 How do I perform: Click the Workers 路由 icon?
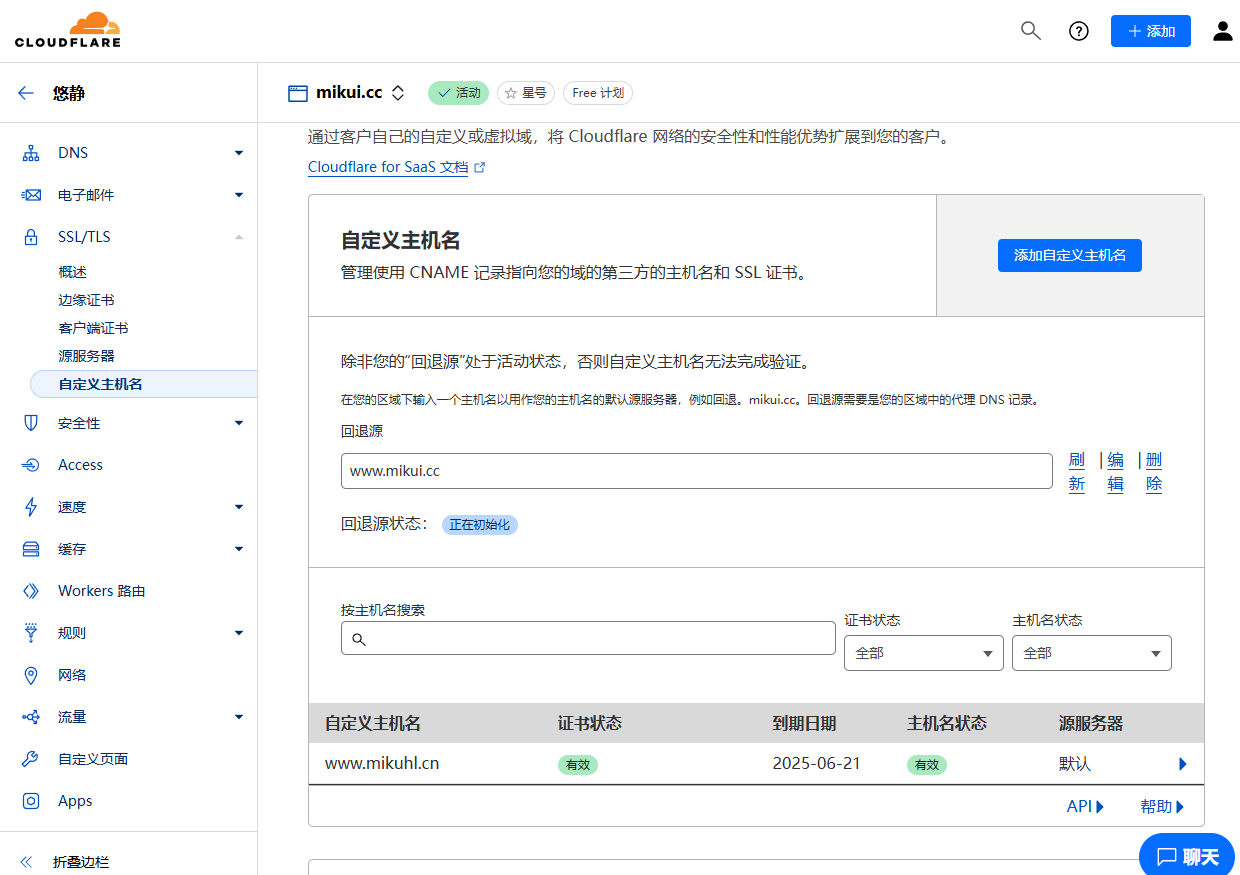(x=31, y=591)
